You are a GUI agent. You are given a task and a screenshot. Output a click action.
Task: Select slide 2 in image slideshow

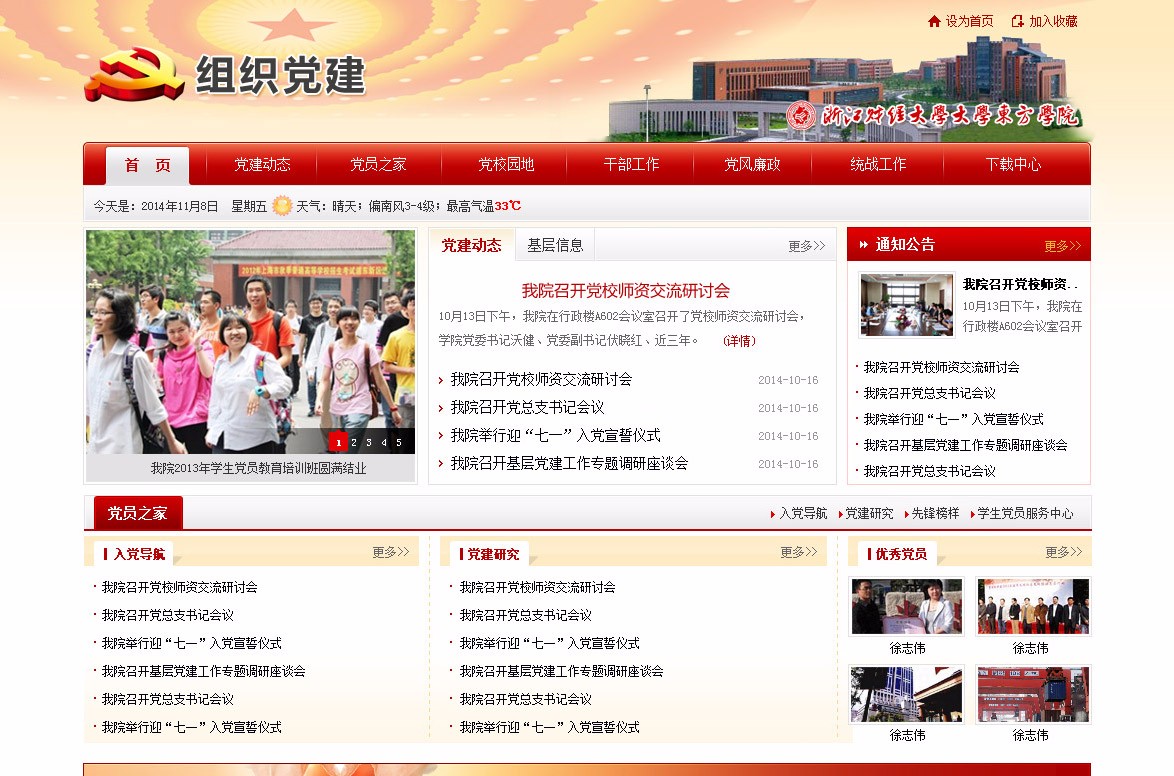pos(354,442)
